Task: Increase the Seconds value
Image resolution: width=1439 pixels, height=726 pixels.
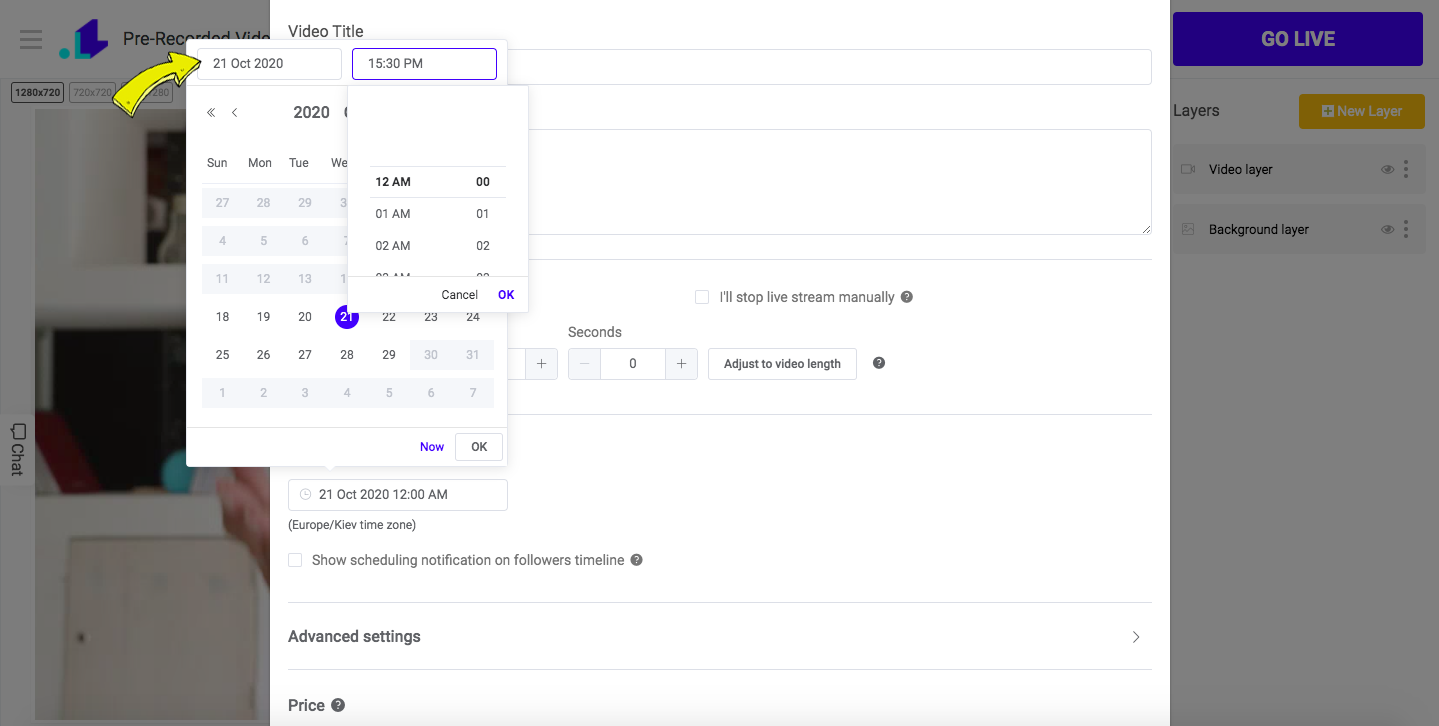Action: click(681, 364)
